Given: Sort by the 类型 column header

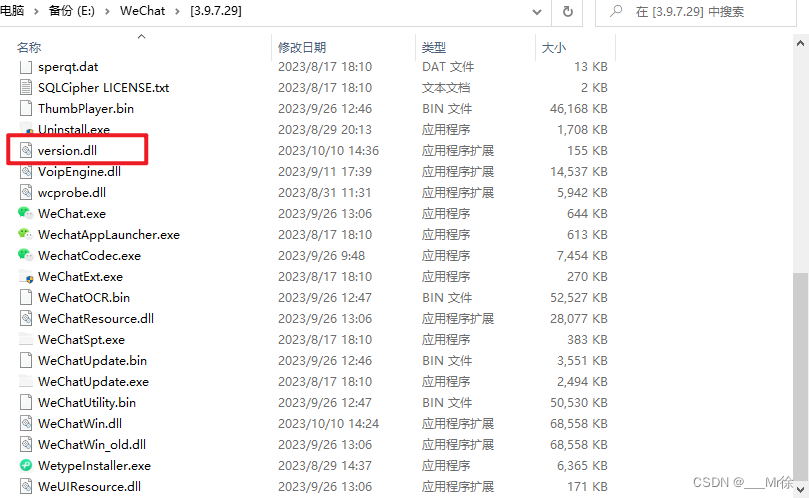Looking at the screenshot, I should (433, 47).
